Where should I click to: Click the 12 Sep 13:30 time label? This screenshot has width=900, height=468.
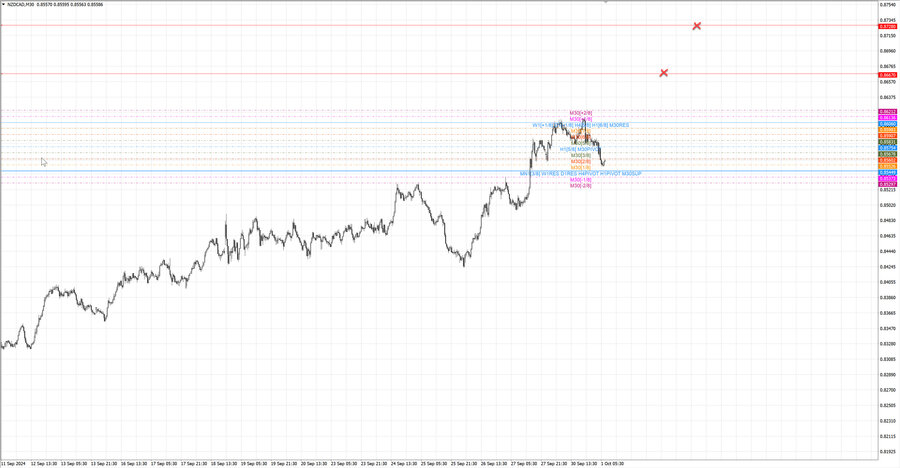(x=44, y=463)
